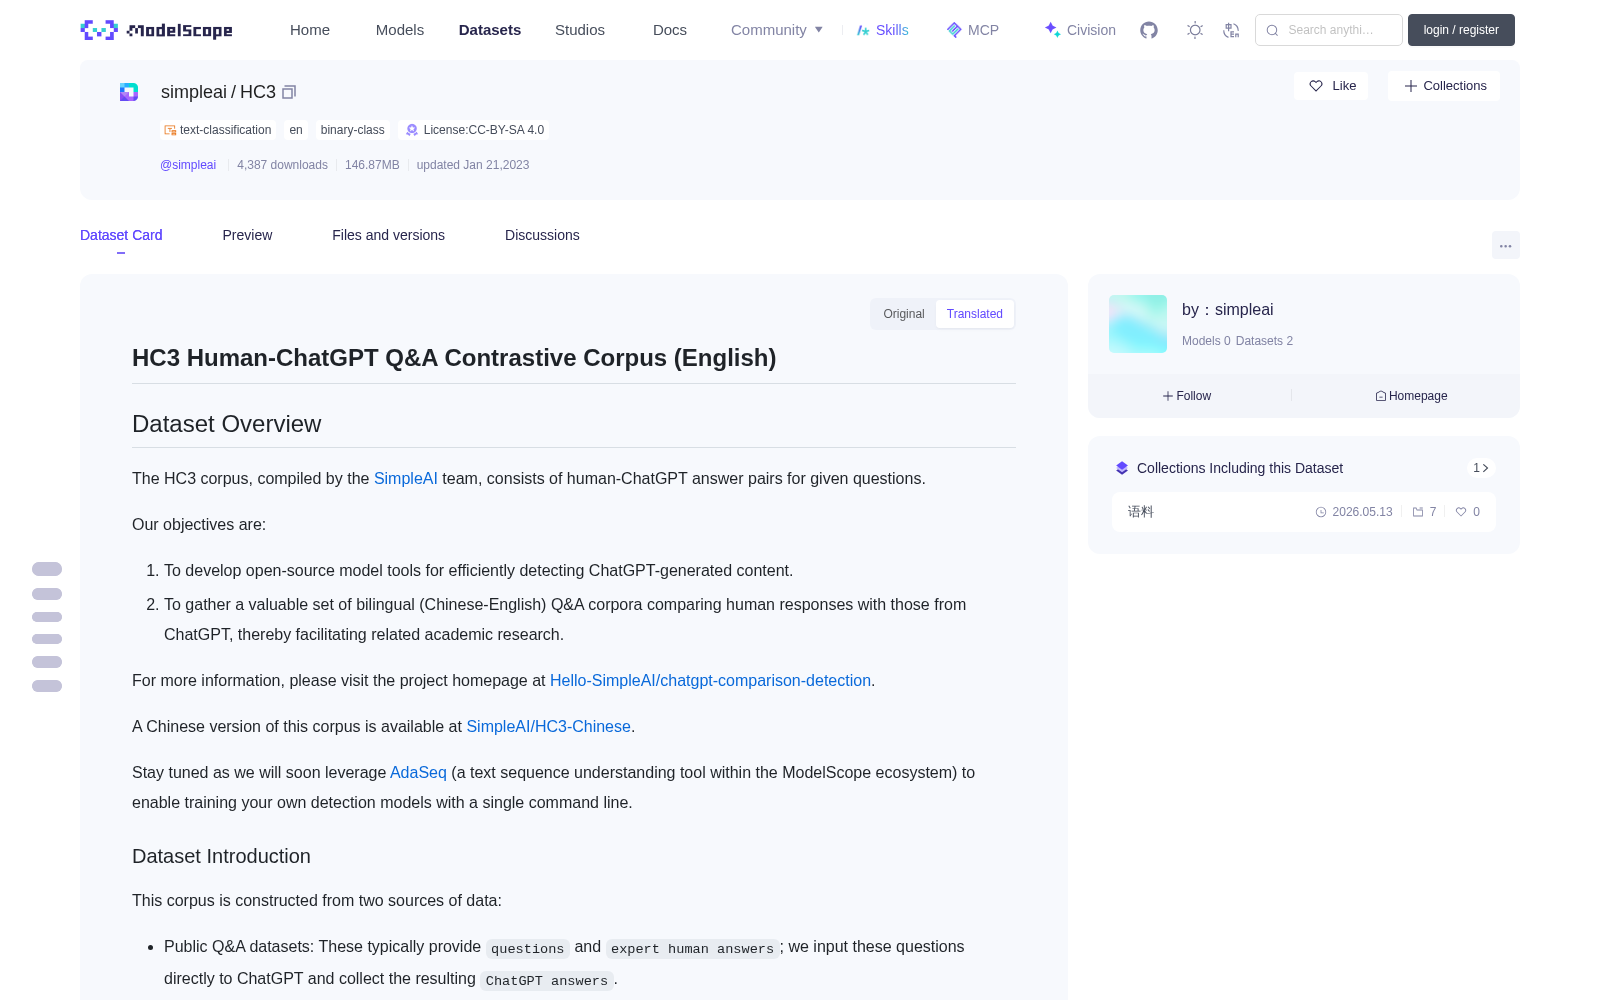Switch to the Preview tab
Image resolution: width=1600 pixels, height=1000 pixels.
247,235
